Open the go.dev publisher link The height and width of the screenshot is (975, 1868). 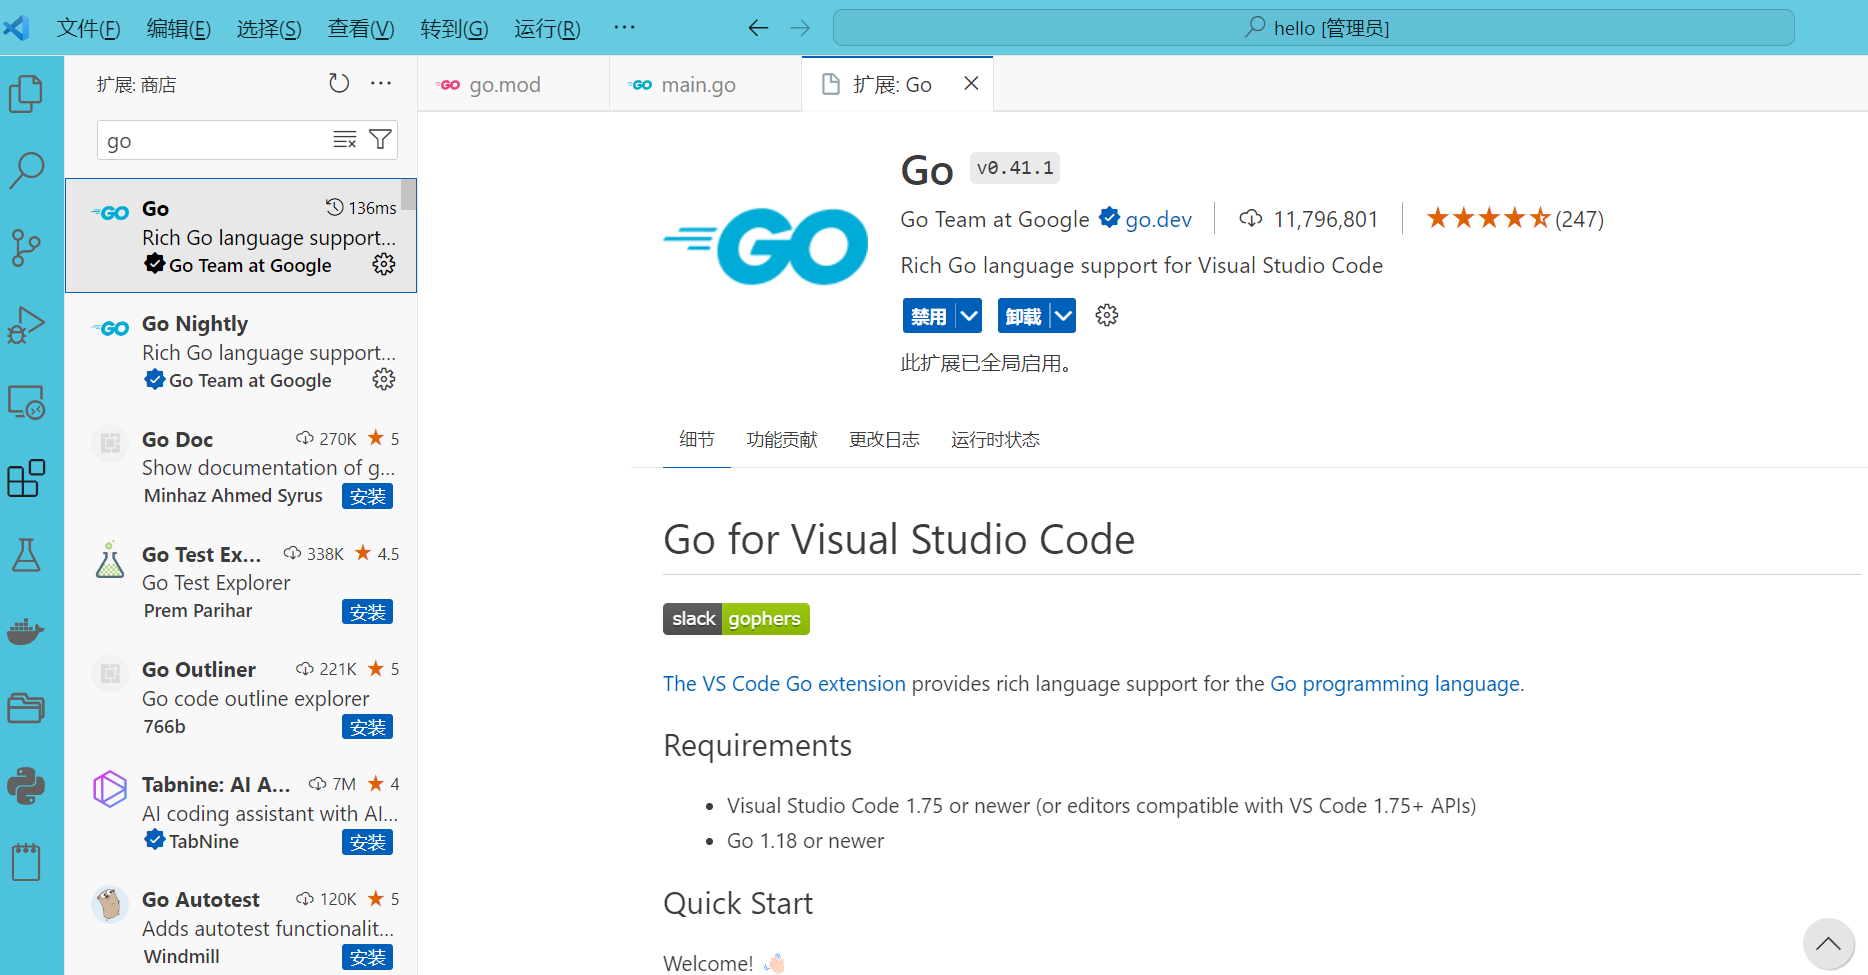1158,219
